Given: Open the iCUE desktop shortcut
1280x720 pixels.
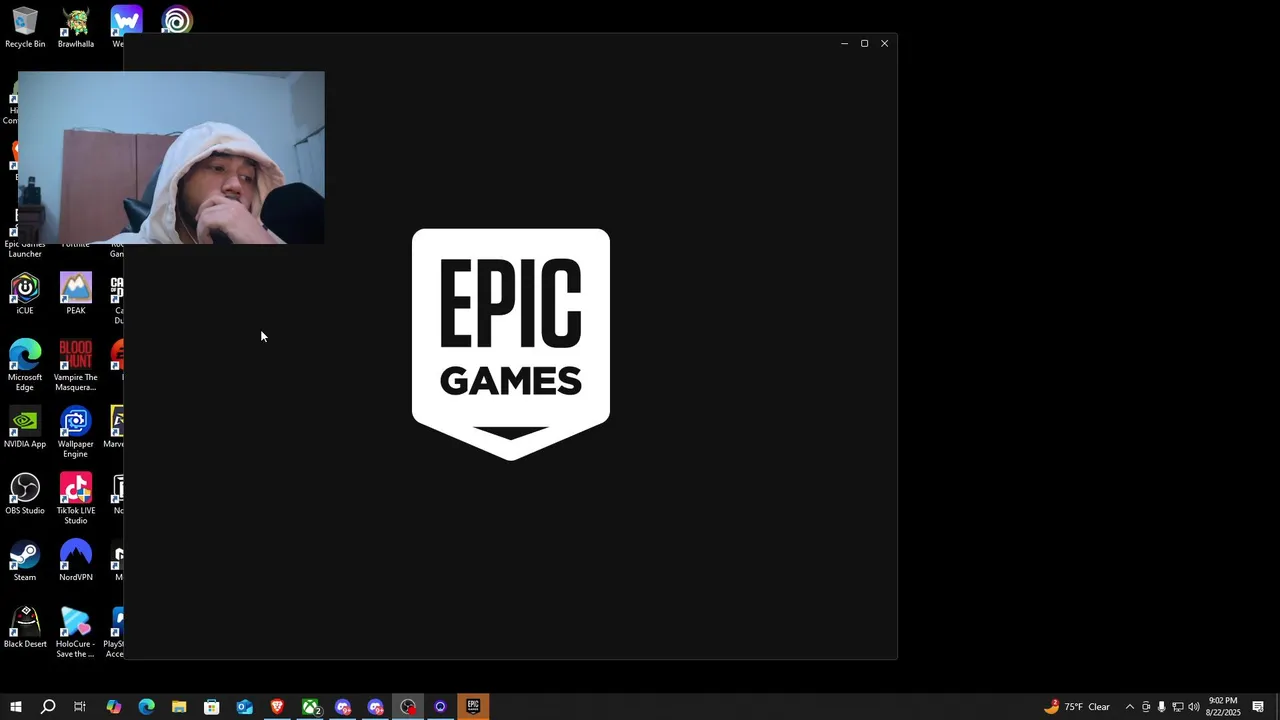Looking at the screenshot, I should point(25,294).
